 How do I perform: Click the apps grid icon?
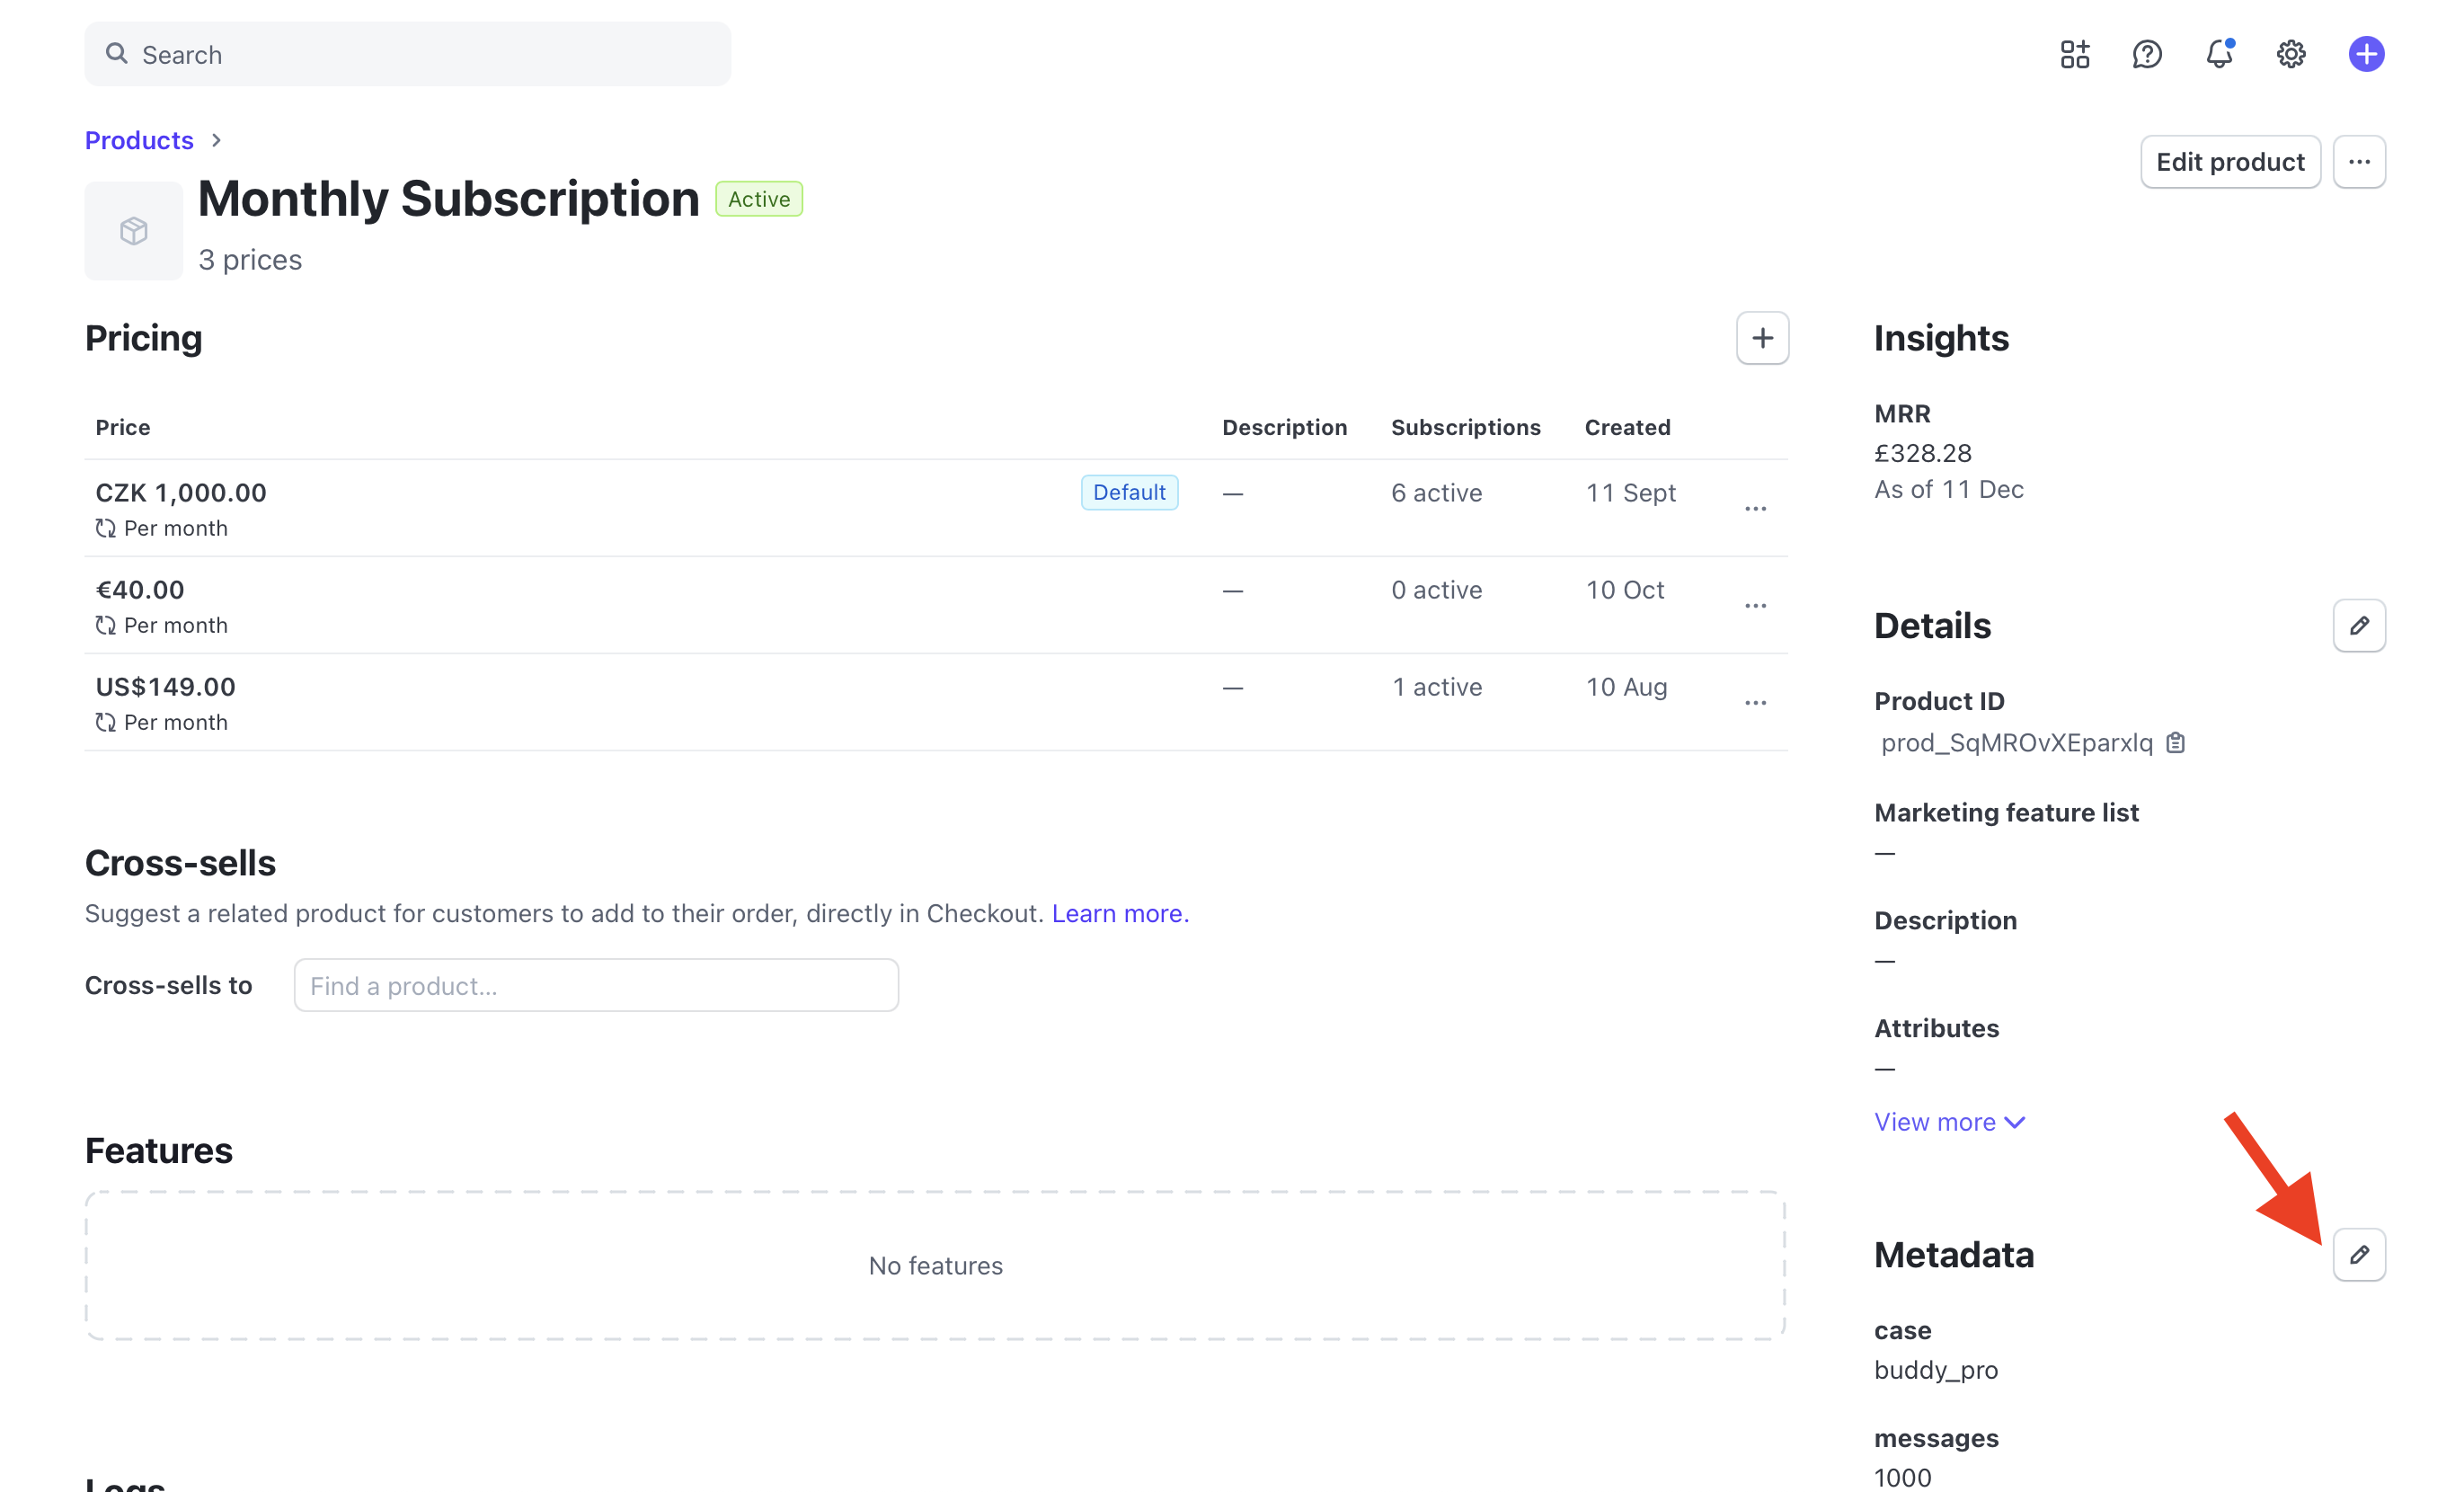click(2074, 54)
